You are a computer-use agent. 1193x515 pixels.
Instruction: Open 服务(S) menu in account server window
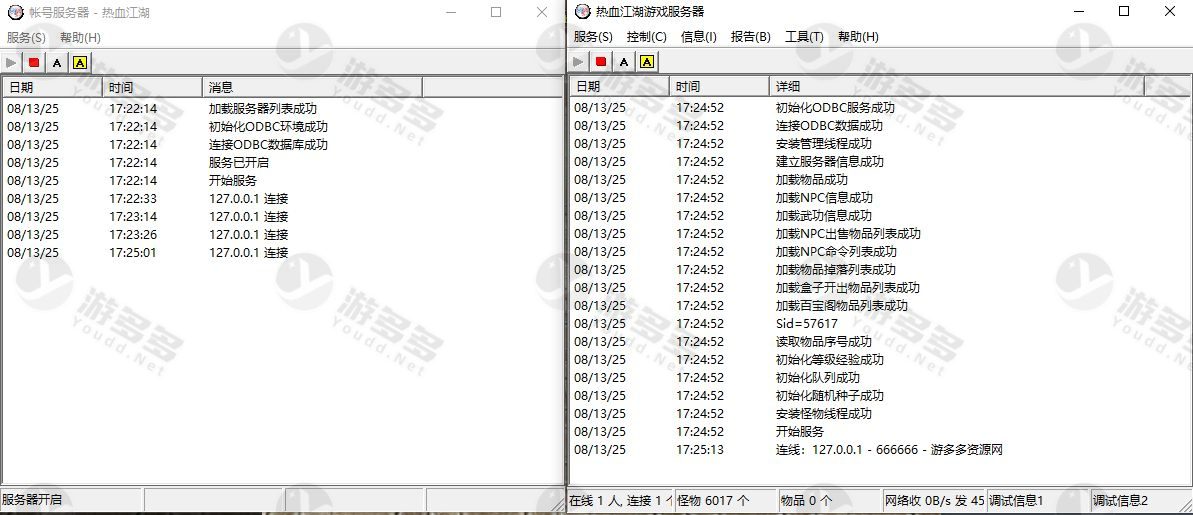click(26, 37)
